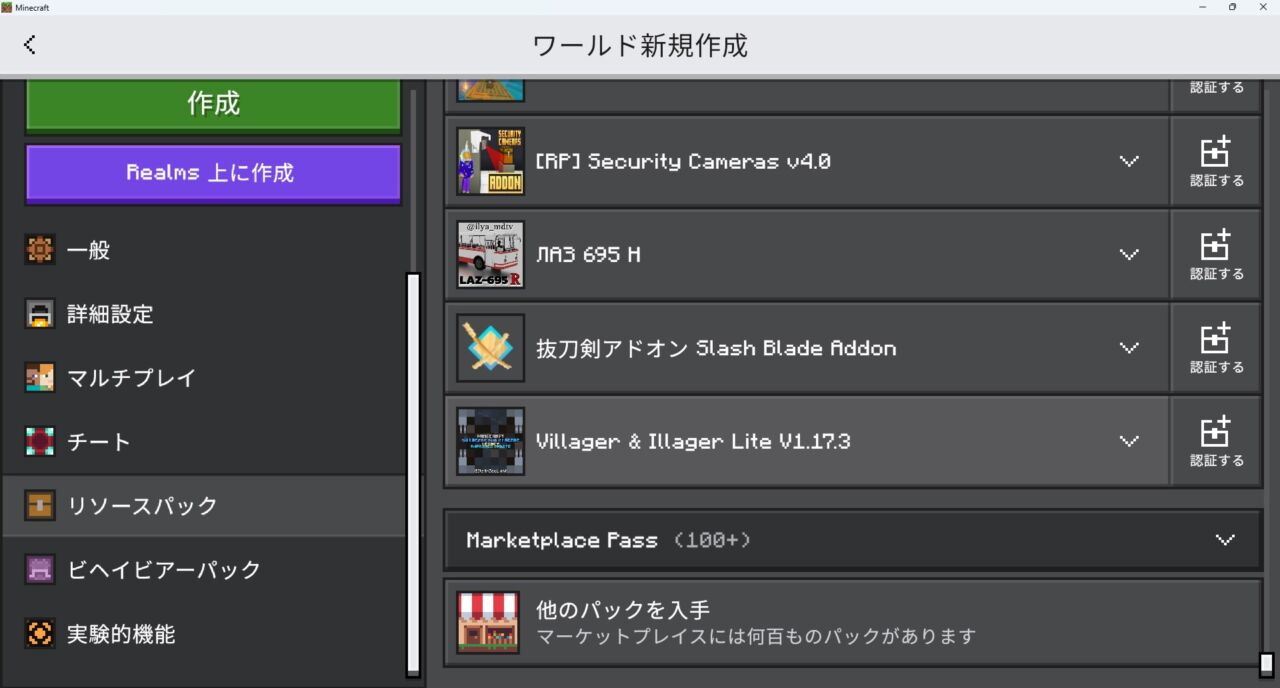Viewport: 1280px width, 688px height.
Task: Click the LAZ-695 bus pack thumbnail
Action: (491, 254)
